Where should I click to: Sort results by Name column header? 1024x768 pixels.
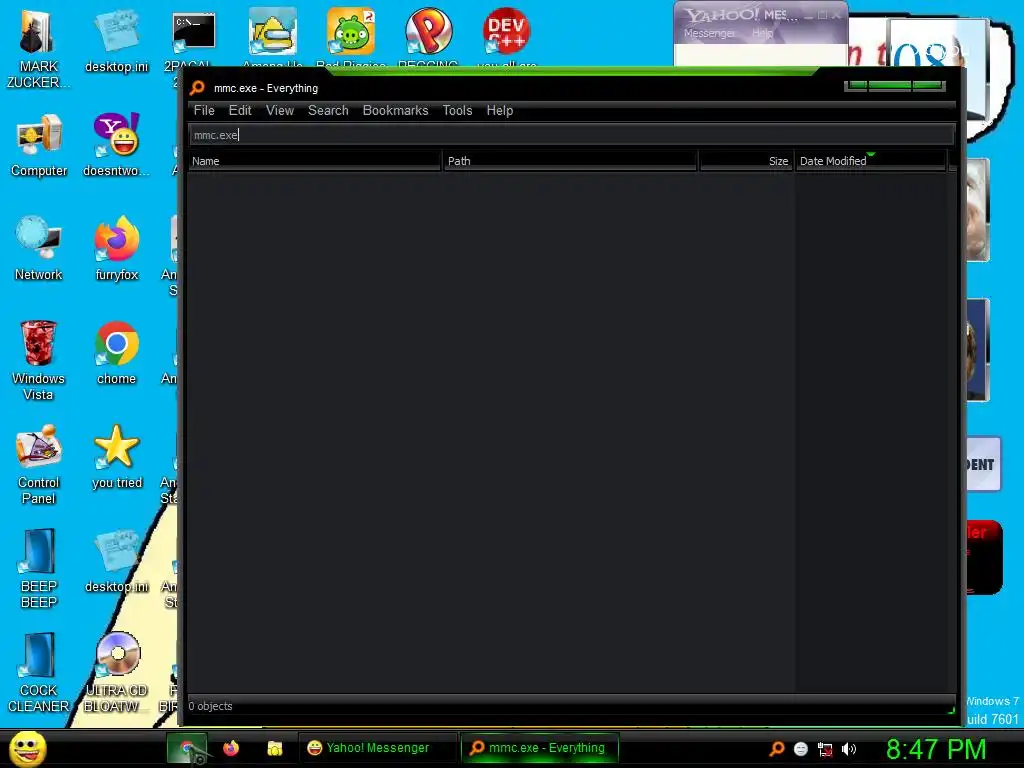(x=314, y=161)
